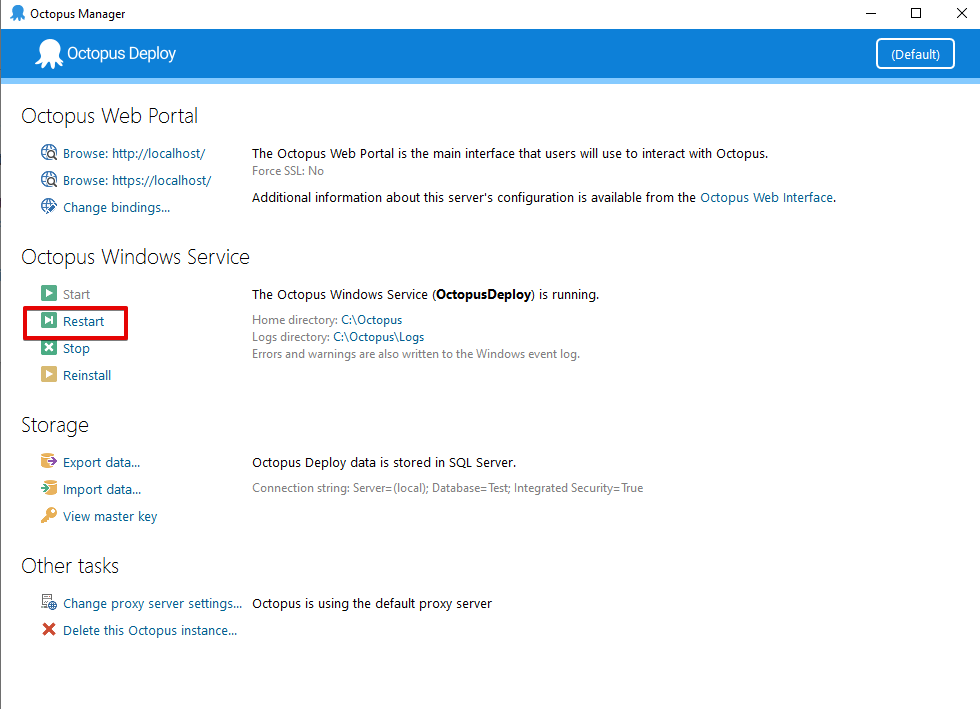Viewport: 980px width, 709px height.
Task: Click the red X delete instance icon
Action: click(49, 630)
